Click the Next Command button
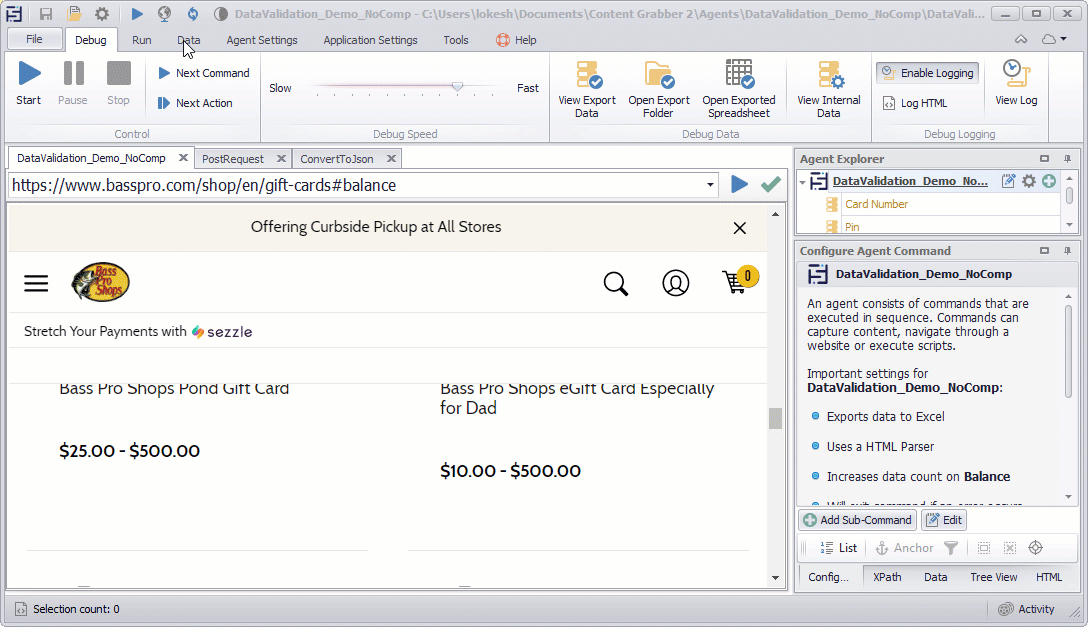This screenshot has height=628, width=1088. click(x=204, y=73)
